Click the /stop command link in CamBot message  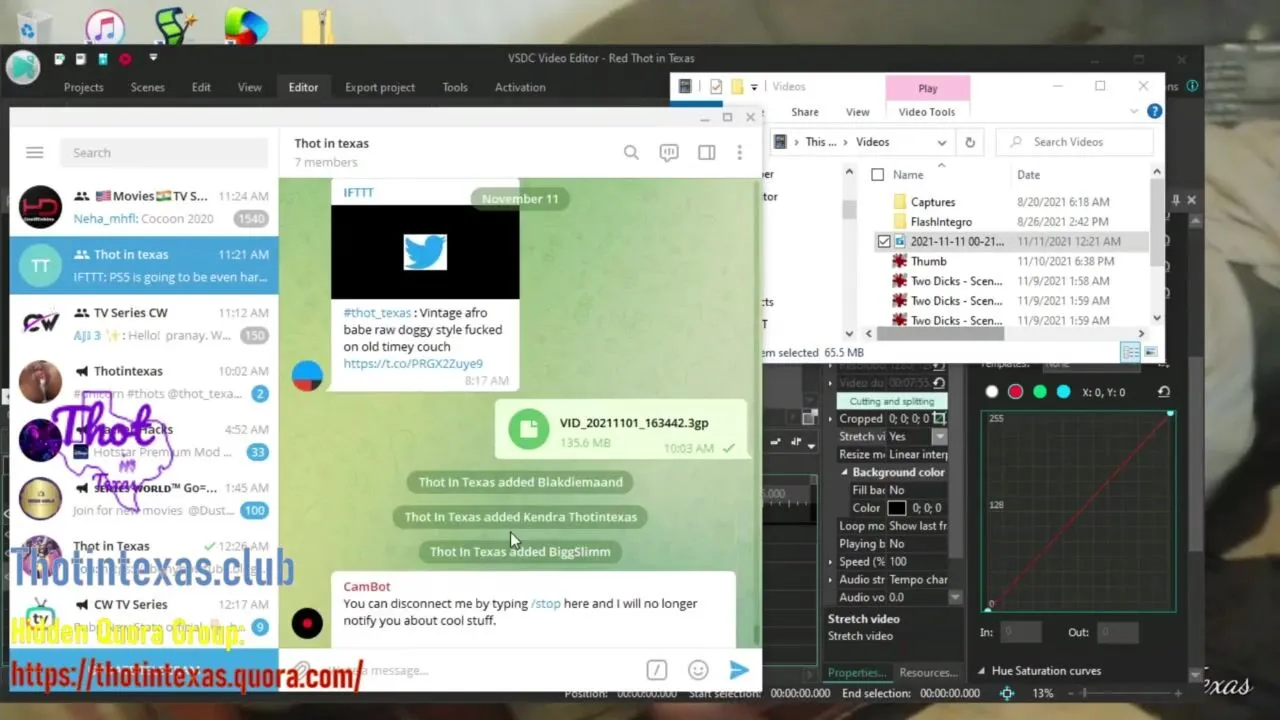(546, 603)
